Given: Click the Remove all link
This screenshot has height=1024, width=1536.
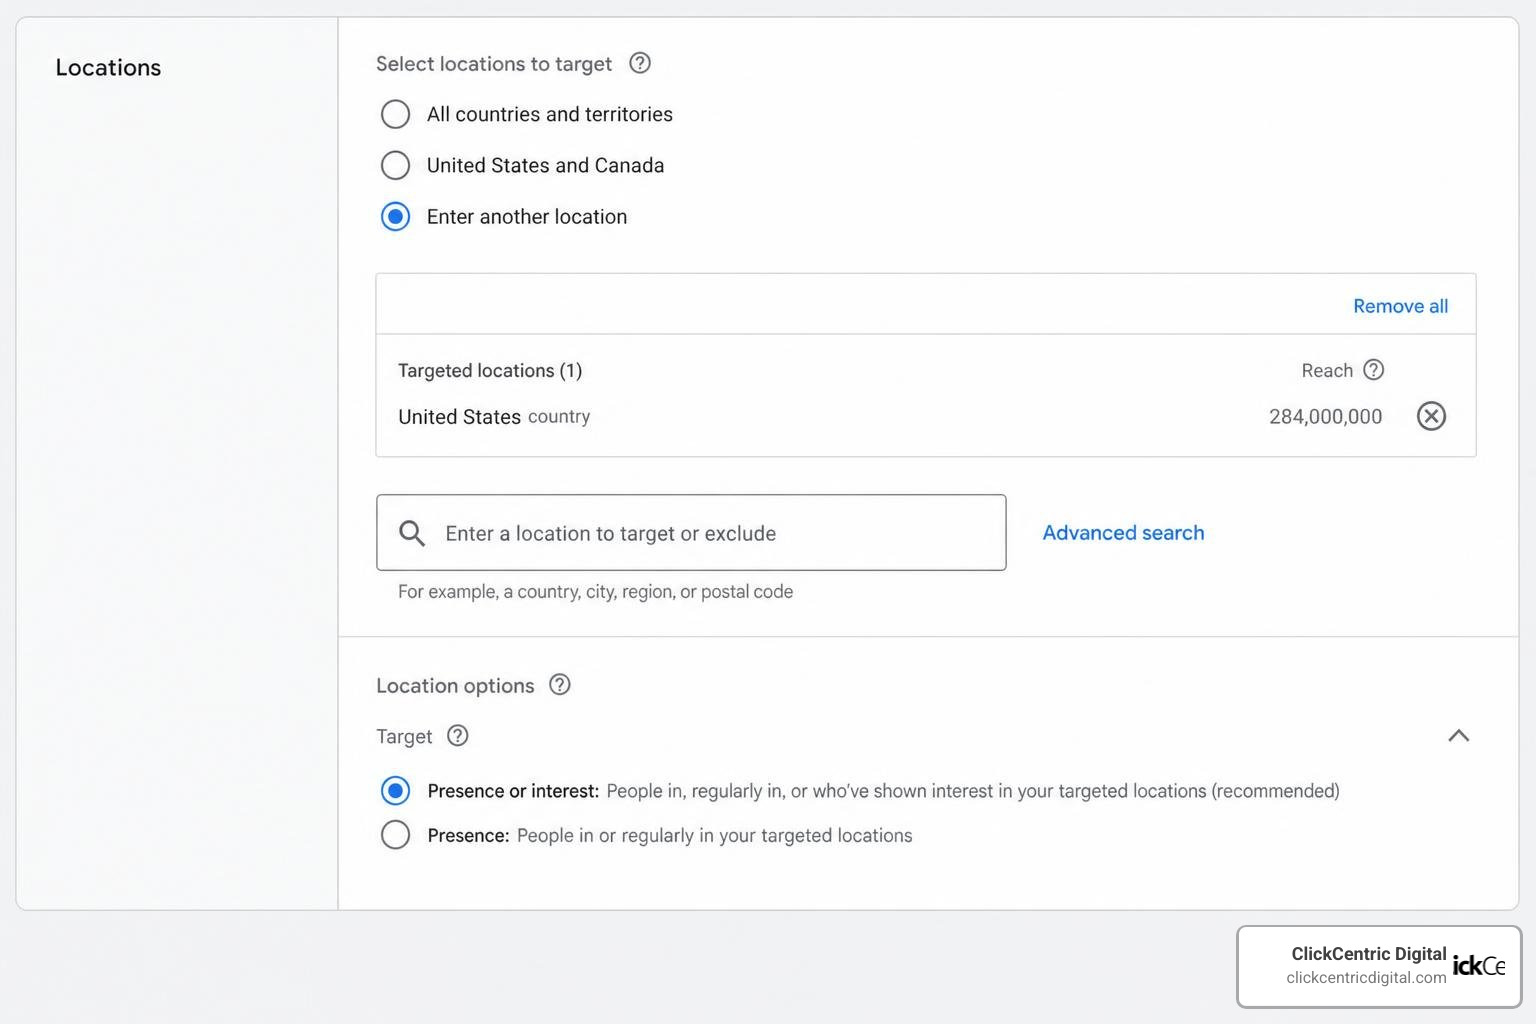Looking at the screenshot, I should point(1400,306).
